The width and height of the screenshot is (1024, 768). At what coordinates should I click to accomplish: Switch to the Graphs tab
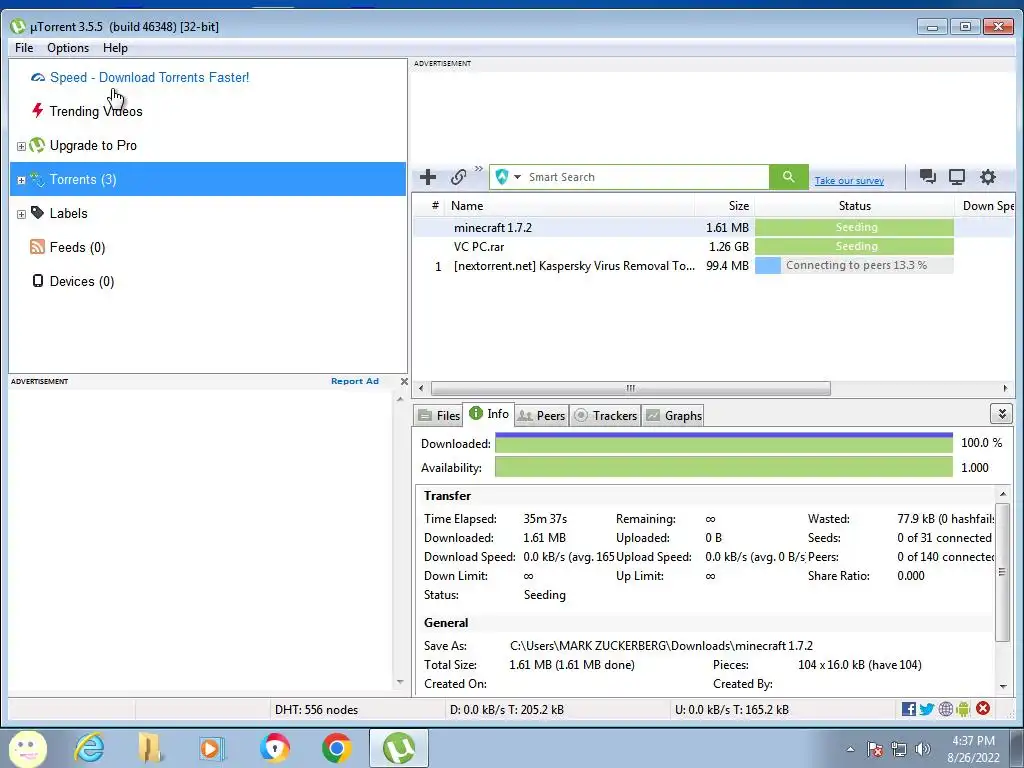(x=673, y=415)
